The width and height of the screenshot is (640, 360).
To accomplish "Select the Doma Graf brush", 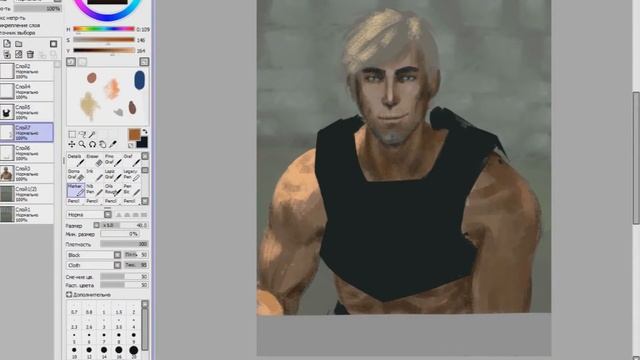I will 76,175.
